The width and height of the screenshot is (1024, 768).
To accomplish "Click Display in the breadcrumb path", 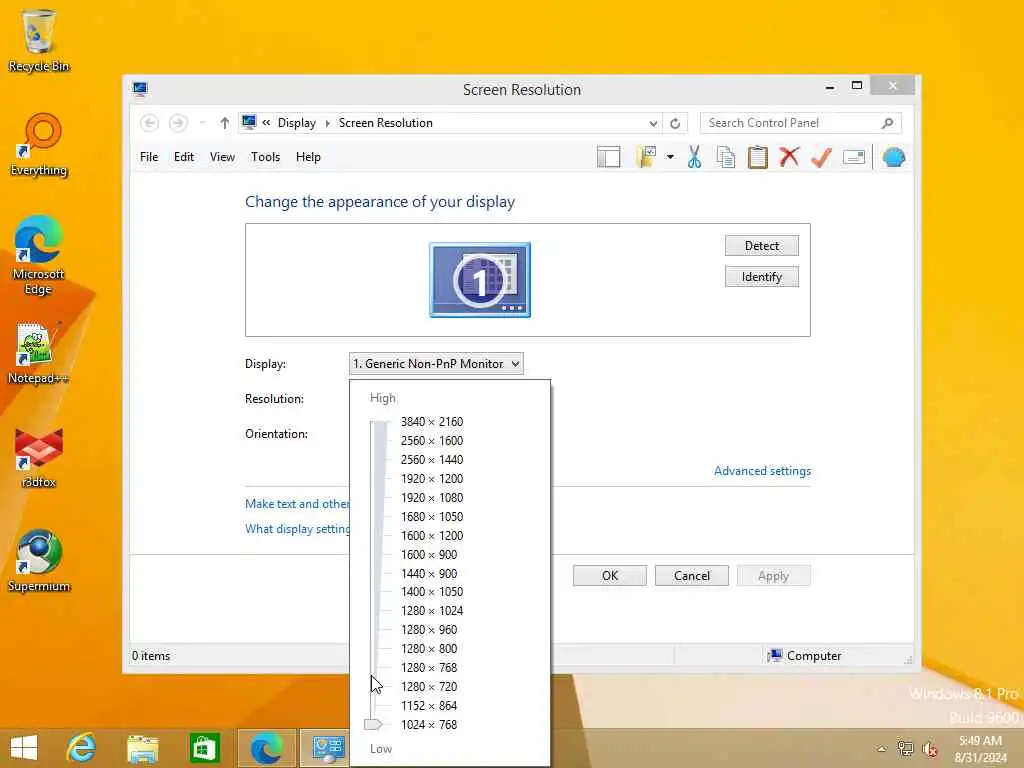I will coord(296,123).
